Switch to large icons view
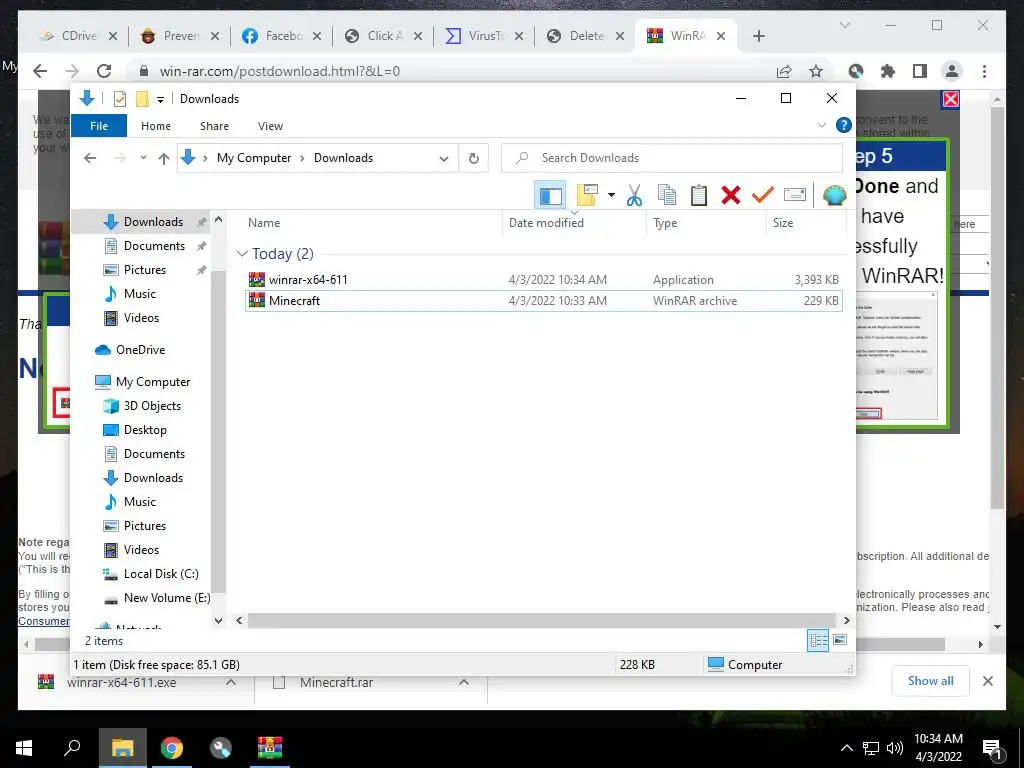Image resolution: width=1024 pixels, height=768 pixels. 840,640
